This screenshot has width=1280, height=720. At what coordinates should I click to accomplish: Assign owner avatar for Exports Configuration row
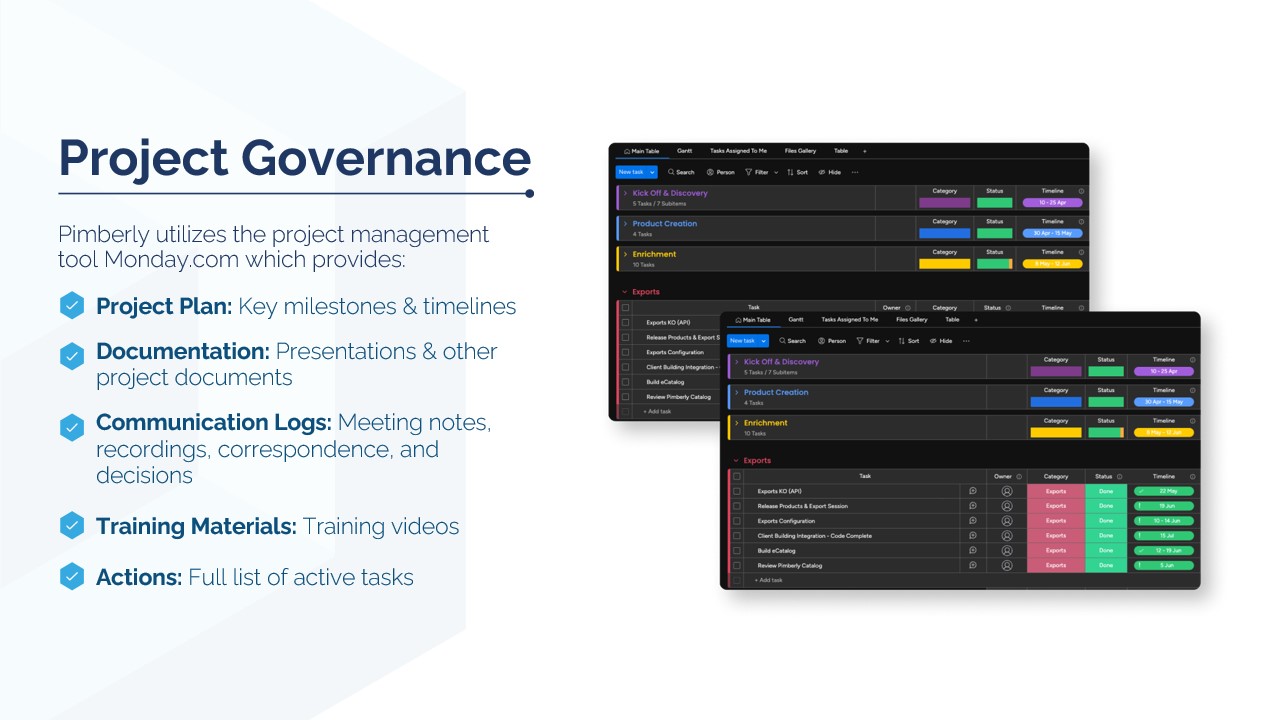(x=1007, y=521)
